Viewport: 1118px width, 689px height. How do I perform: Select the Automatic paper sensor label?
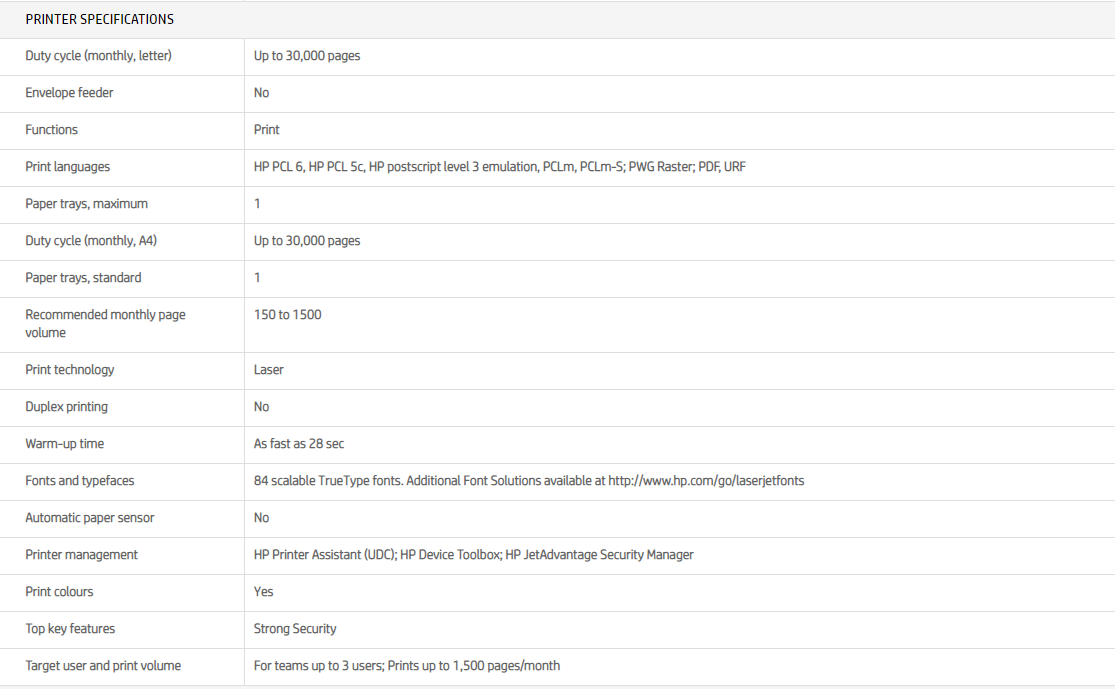tap(90, 518)
